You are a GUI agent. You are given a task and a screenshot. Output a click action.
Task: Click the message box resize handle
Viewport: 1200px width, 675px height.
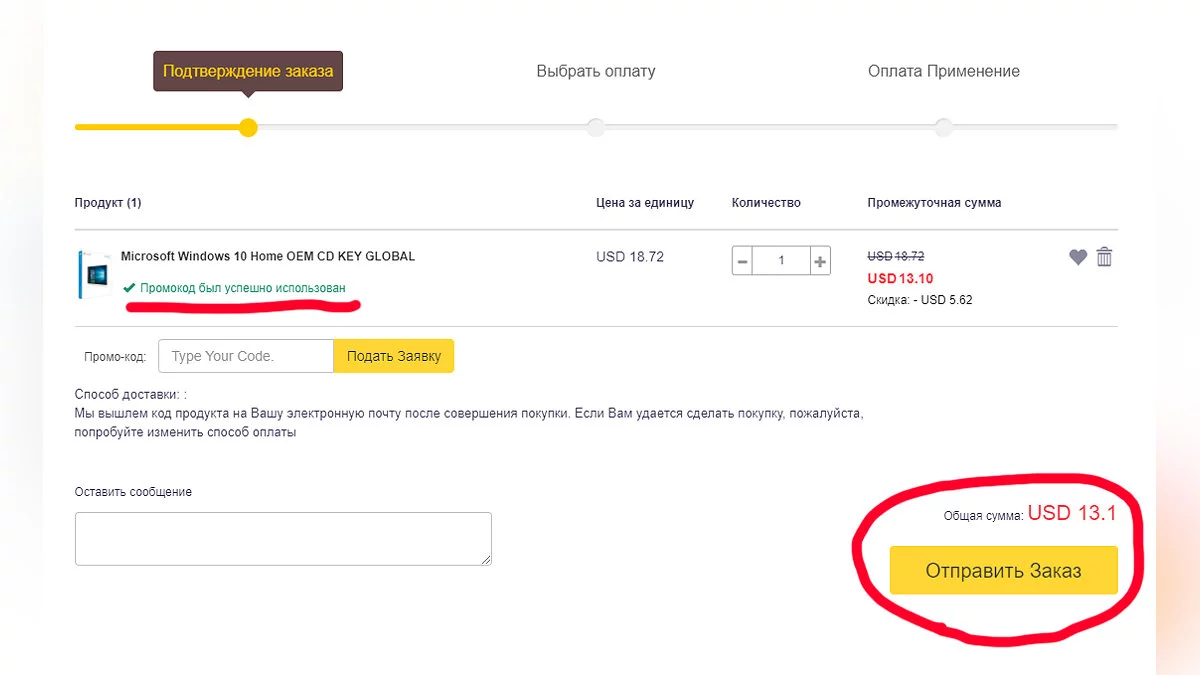point(486,560)
